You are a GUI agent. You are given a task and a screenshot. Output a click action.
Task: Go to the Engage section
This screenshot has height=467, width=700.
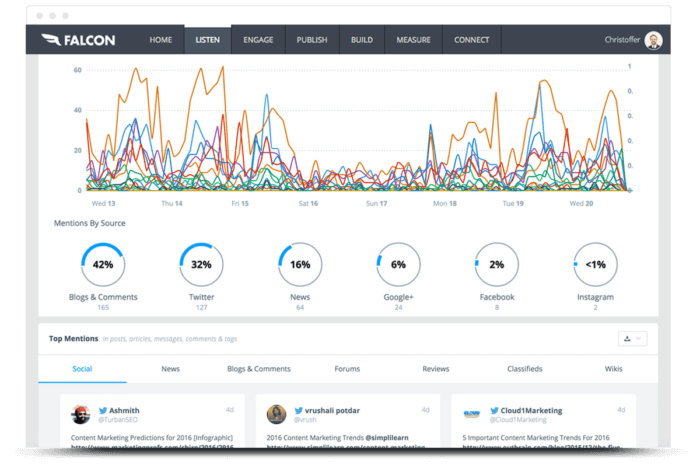click(x=258, y=40)
